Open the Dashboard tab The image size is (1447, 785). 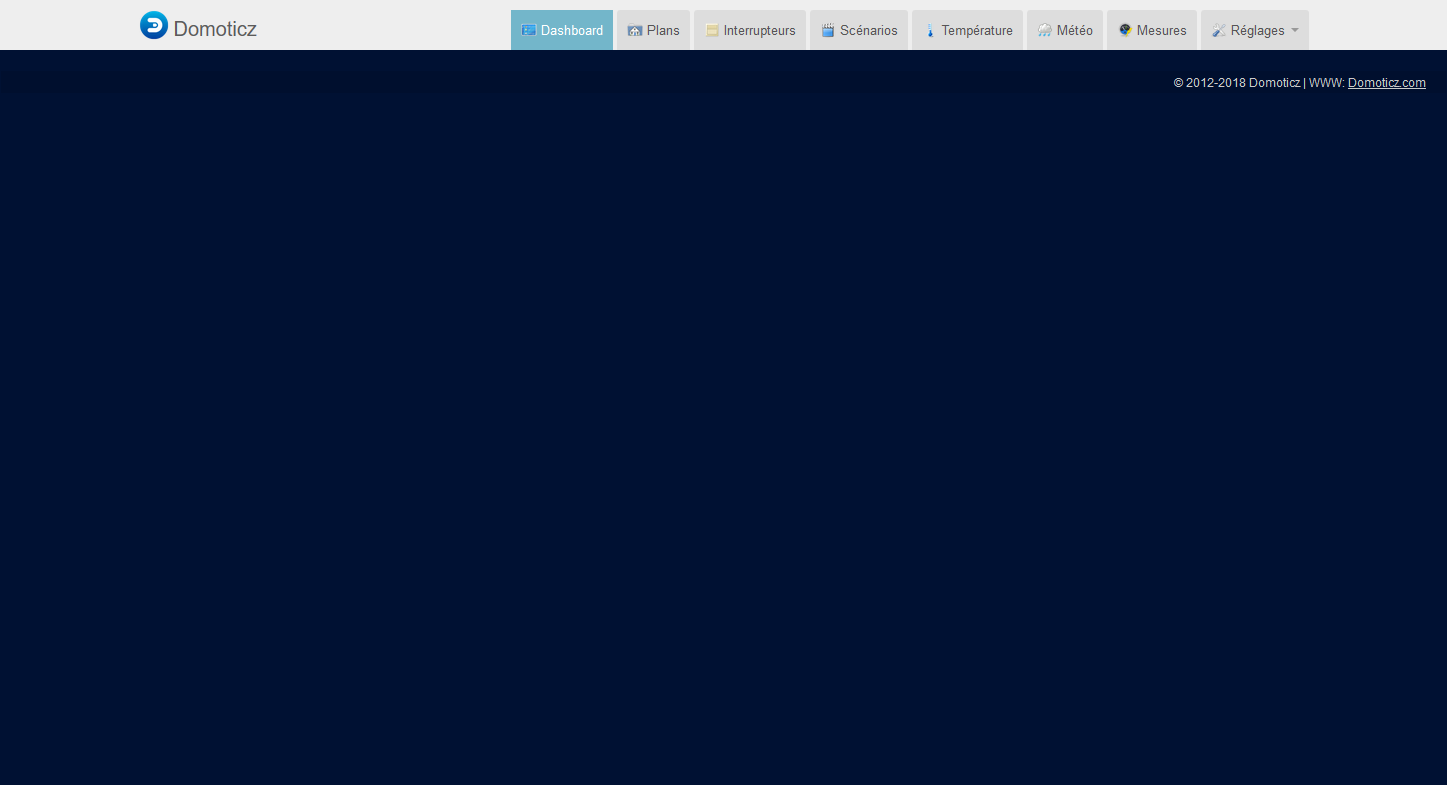pos(562,30)
